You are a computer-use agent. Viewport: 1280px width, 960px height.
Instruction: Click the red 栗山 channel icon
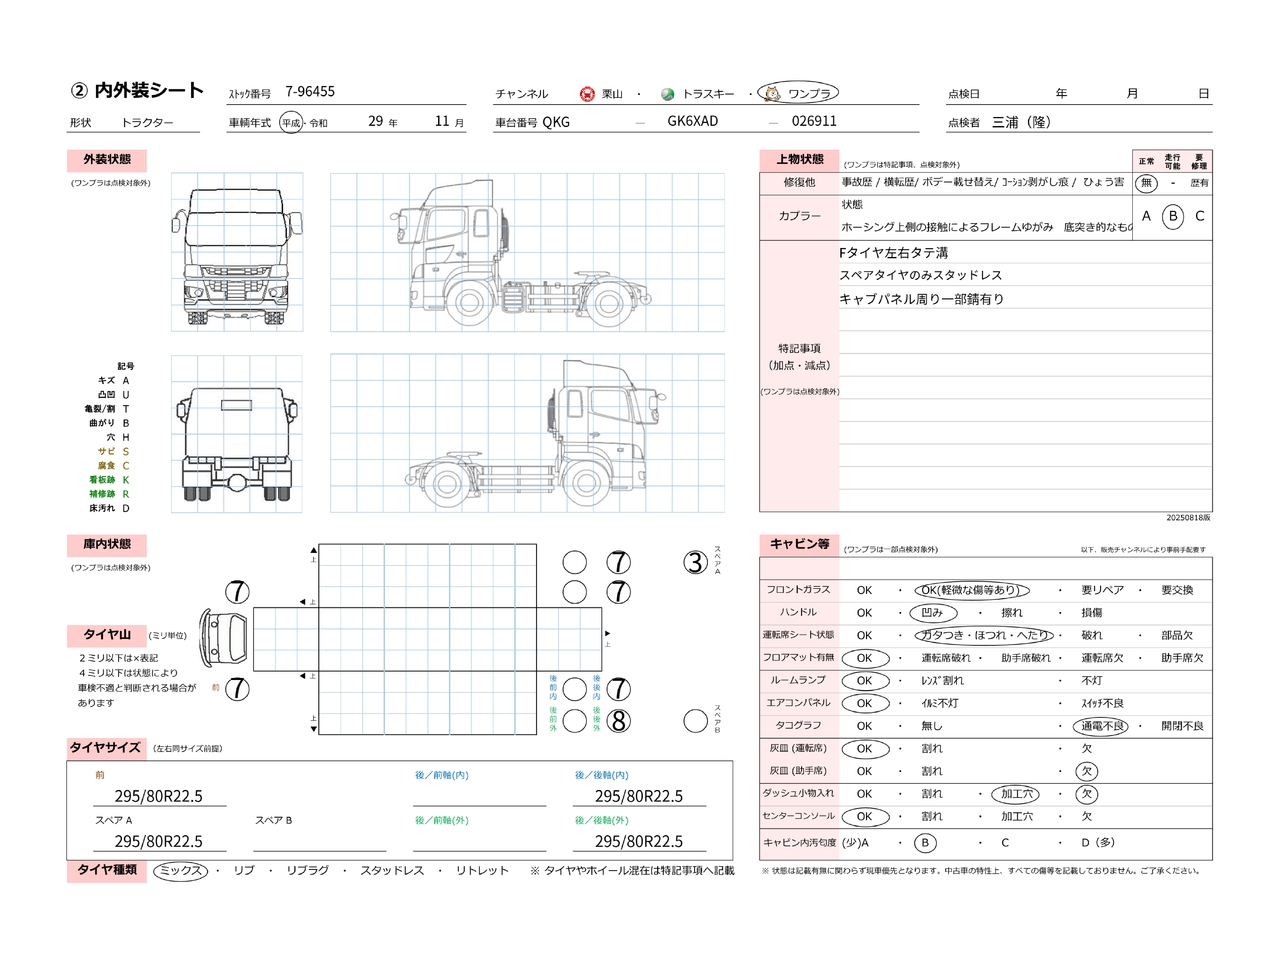[587, 94]
